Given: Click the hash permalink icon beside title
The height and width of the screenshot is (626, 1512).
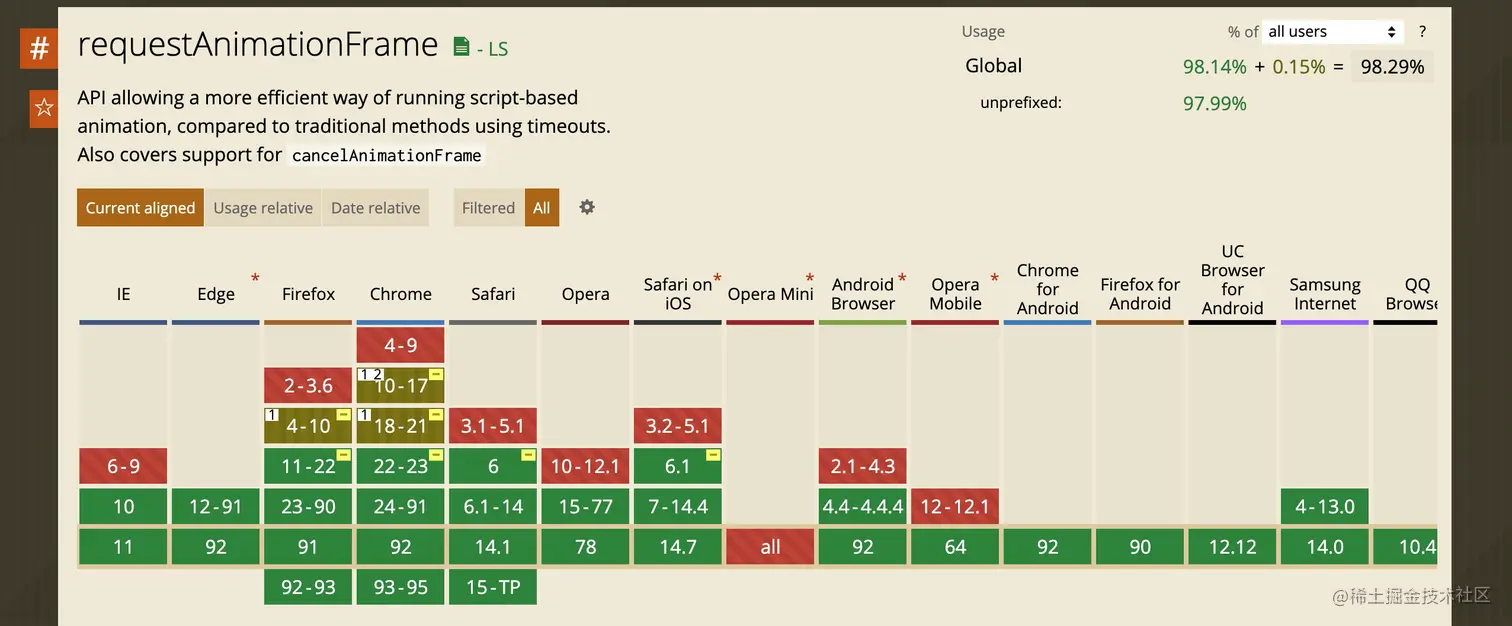Looking at the screenshot, I should click(39, 48).
